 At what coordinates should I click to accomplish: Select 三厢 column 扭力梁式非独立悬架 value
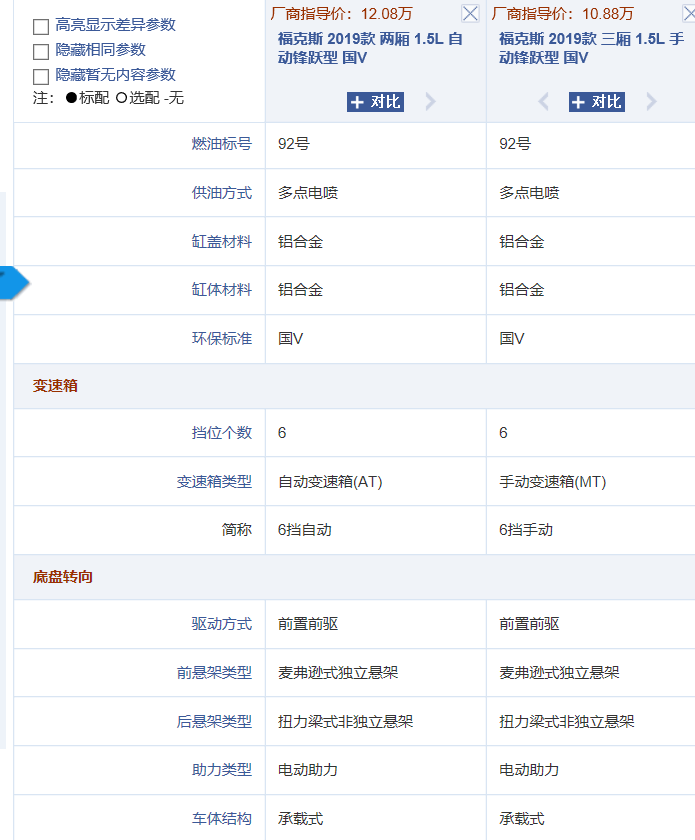pos(566,721)
